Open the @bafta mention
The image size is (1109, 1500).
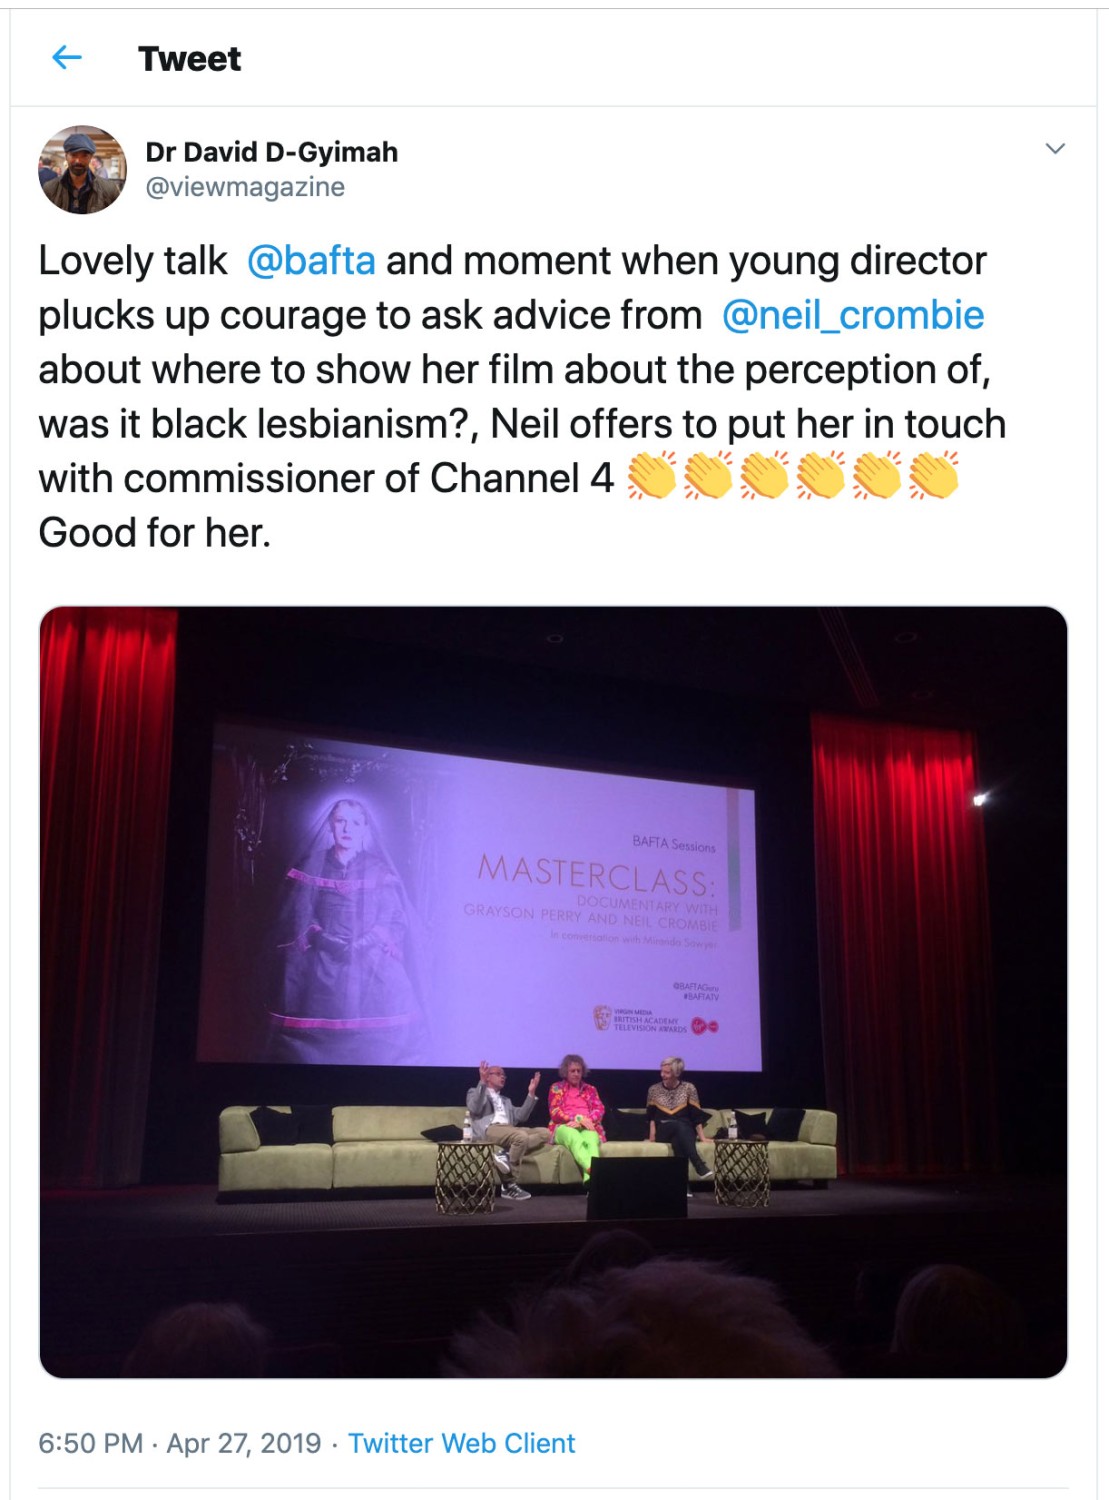point(311,261)
